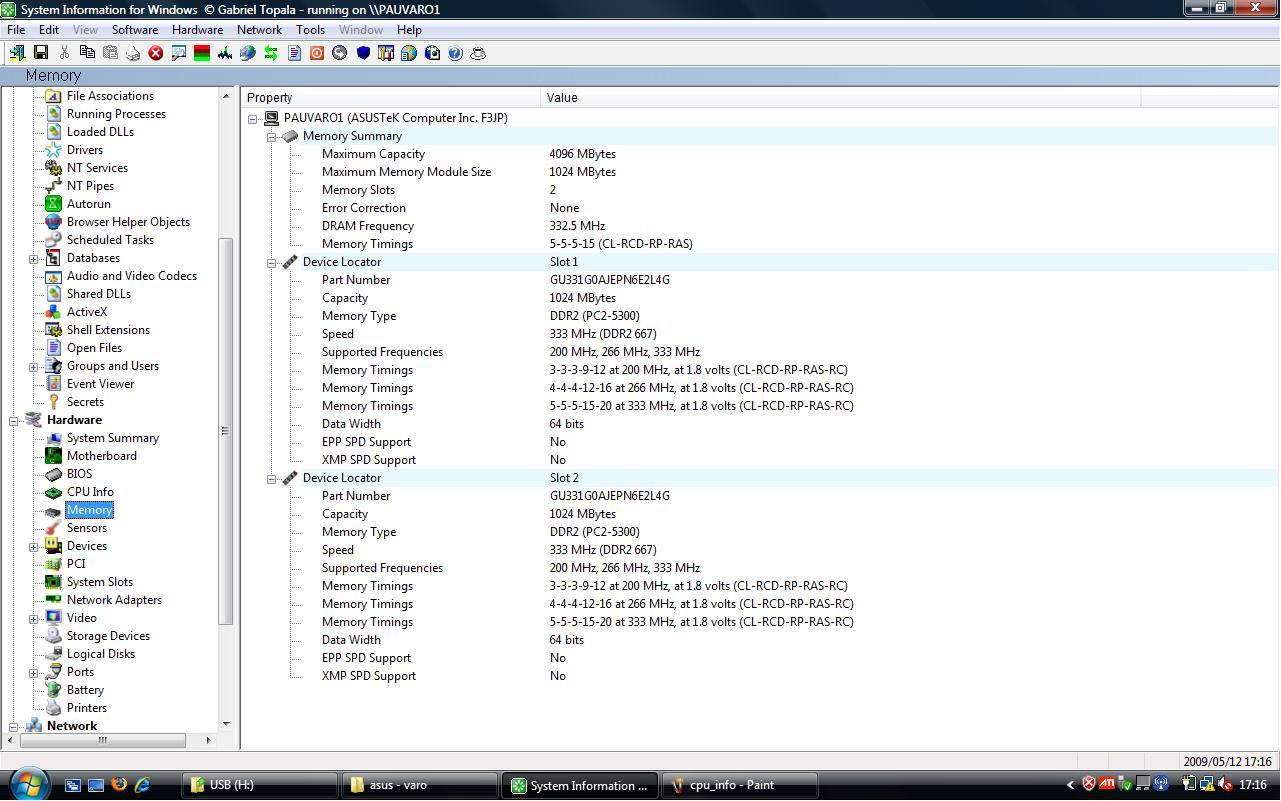Expand the Video tree node
This screenshot has width=1281, height=801.
point(33,619)
